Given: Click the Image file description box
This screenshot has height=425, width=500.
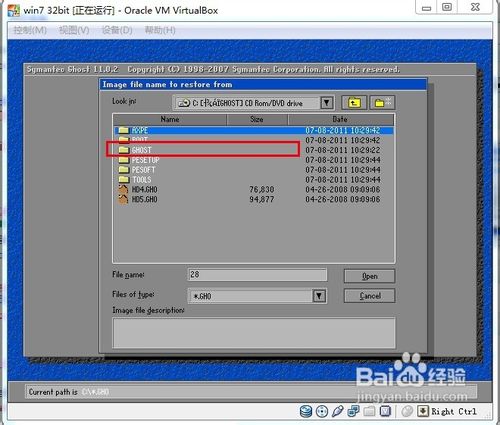Looking at the screenshot, I should coord(254,333).
